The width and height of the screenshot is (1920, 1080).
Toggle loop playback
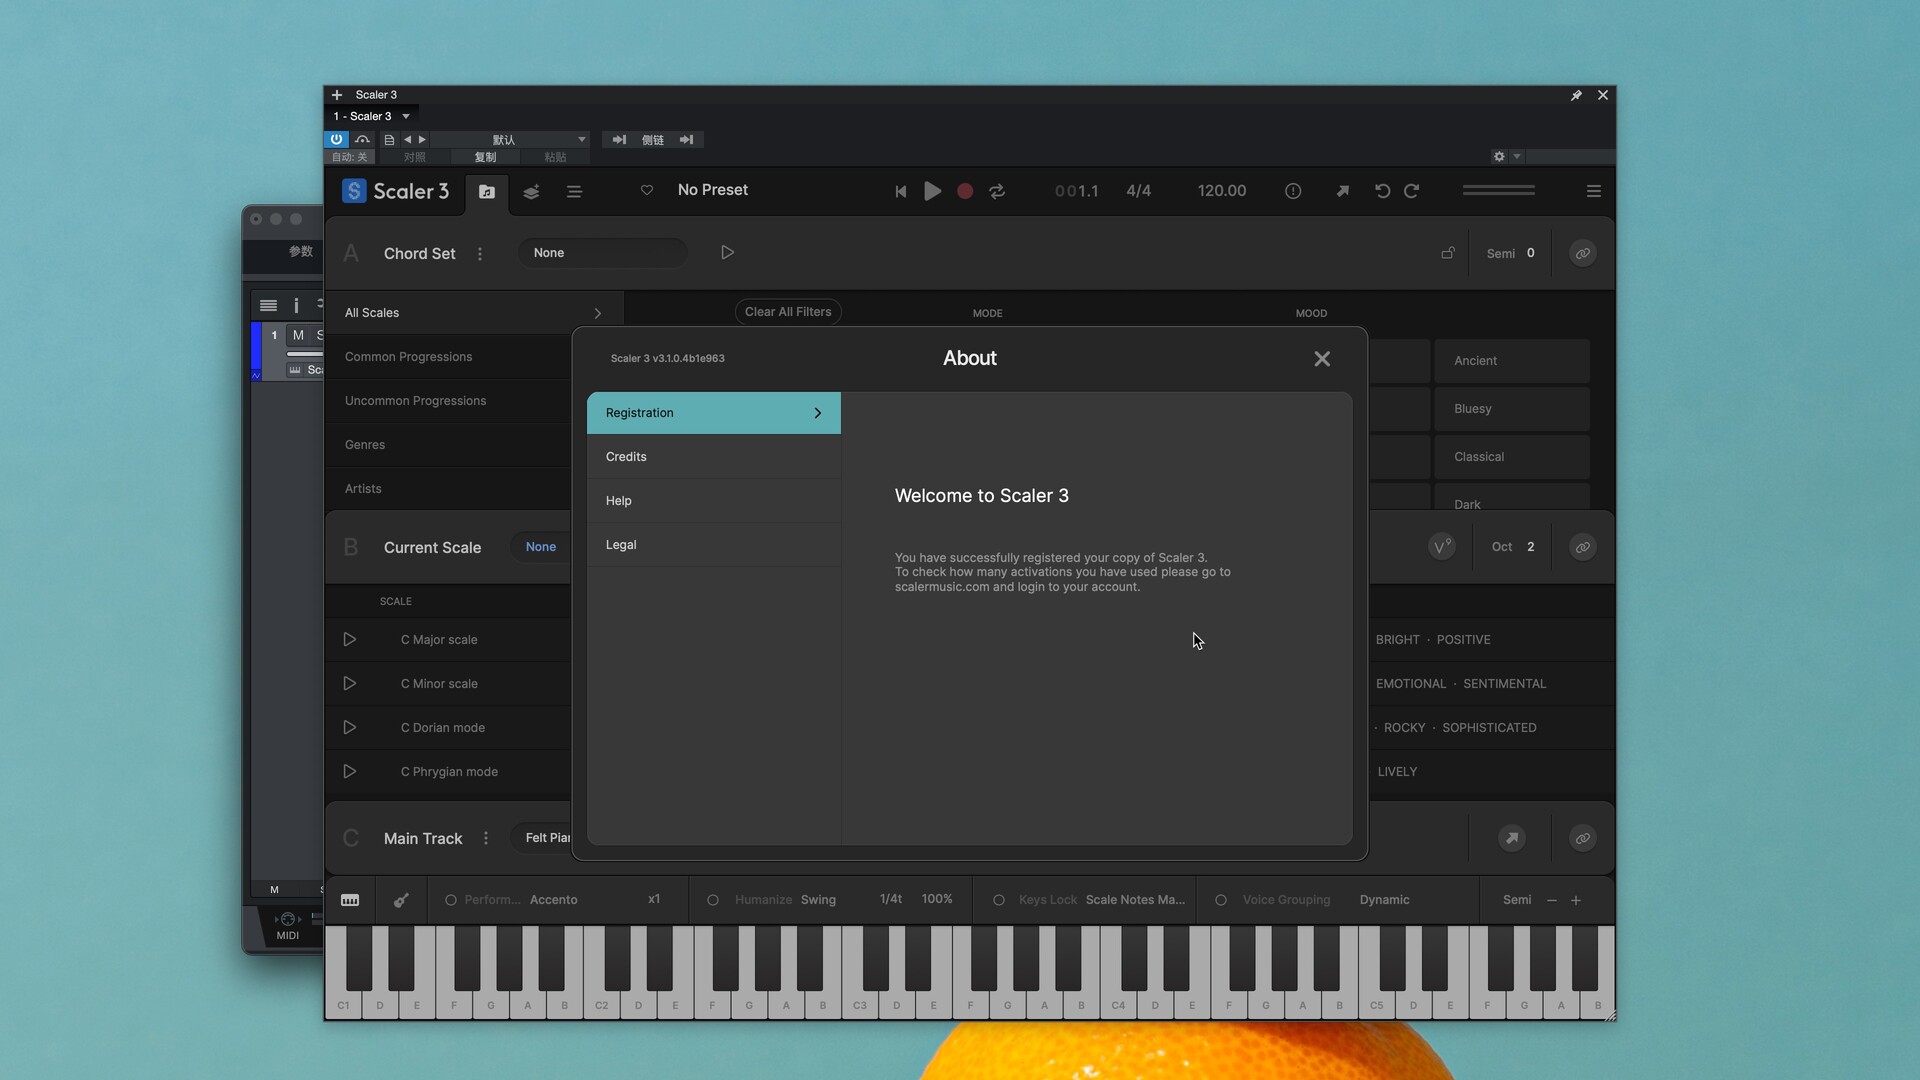pyautogui.click(x=997, y=191)
